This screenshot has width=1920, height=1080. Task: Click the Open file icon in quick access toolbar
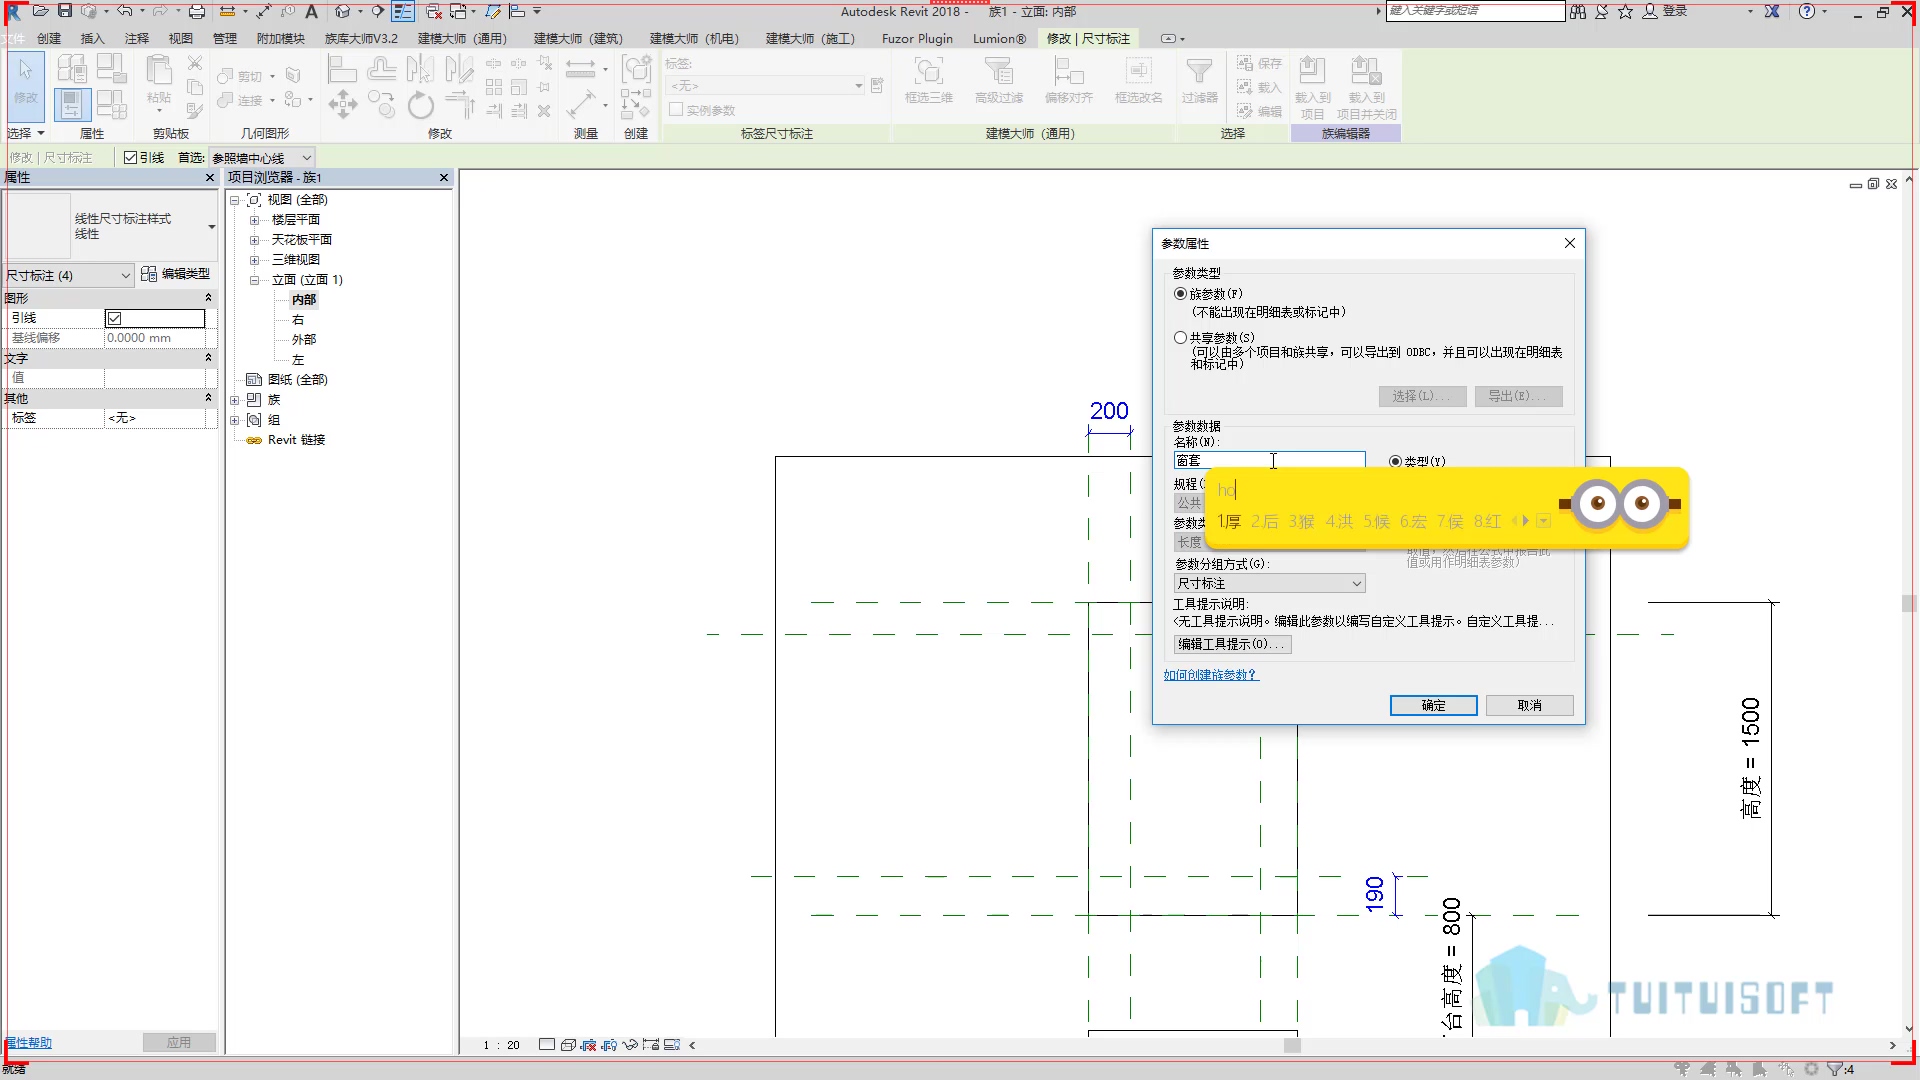tap(40, 11)
